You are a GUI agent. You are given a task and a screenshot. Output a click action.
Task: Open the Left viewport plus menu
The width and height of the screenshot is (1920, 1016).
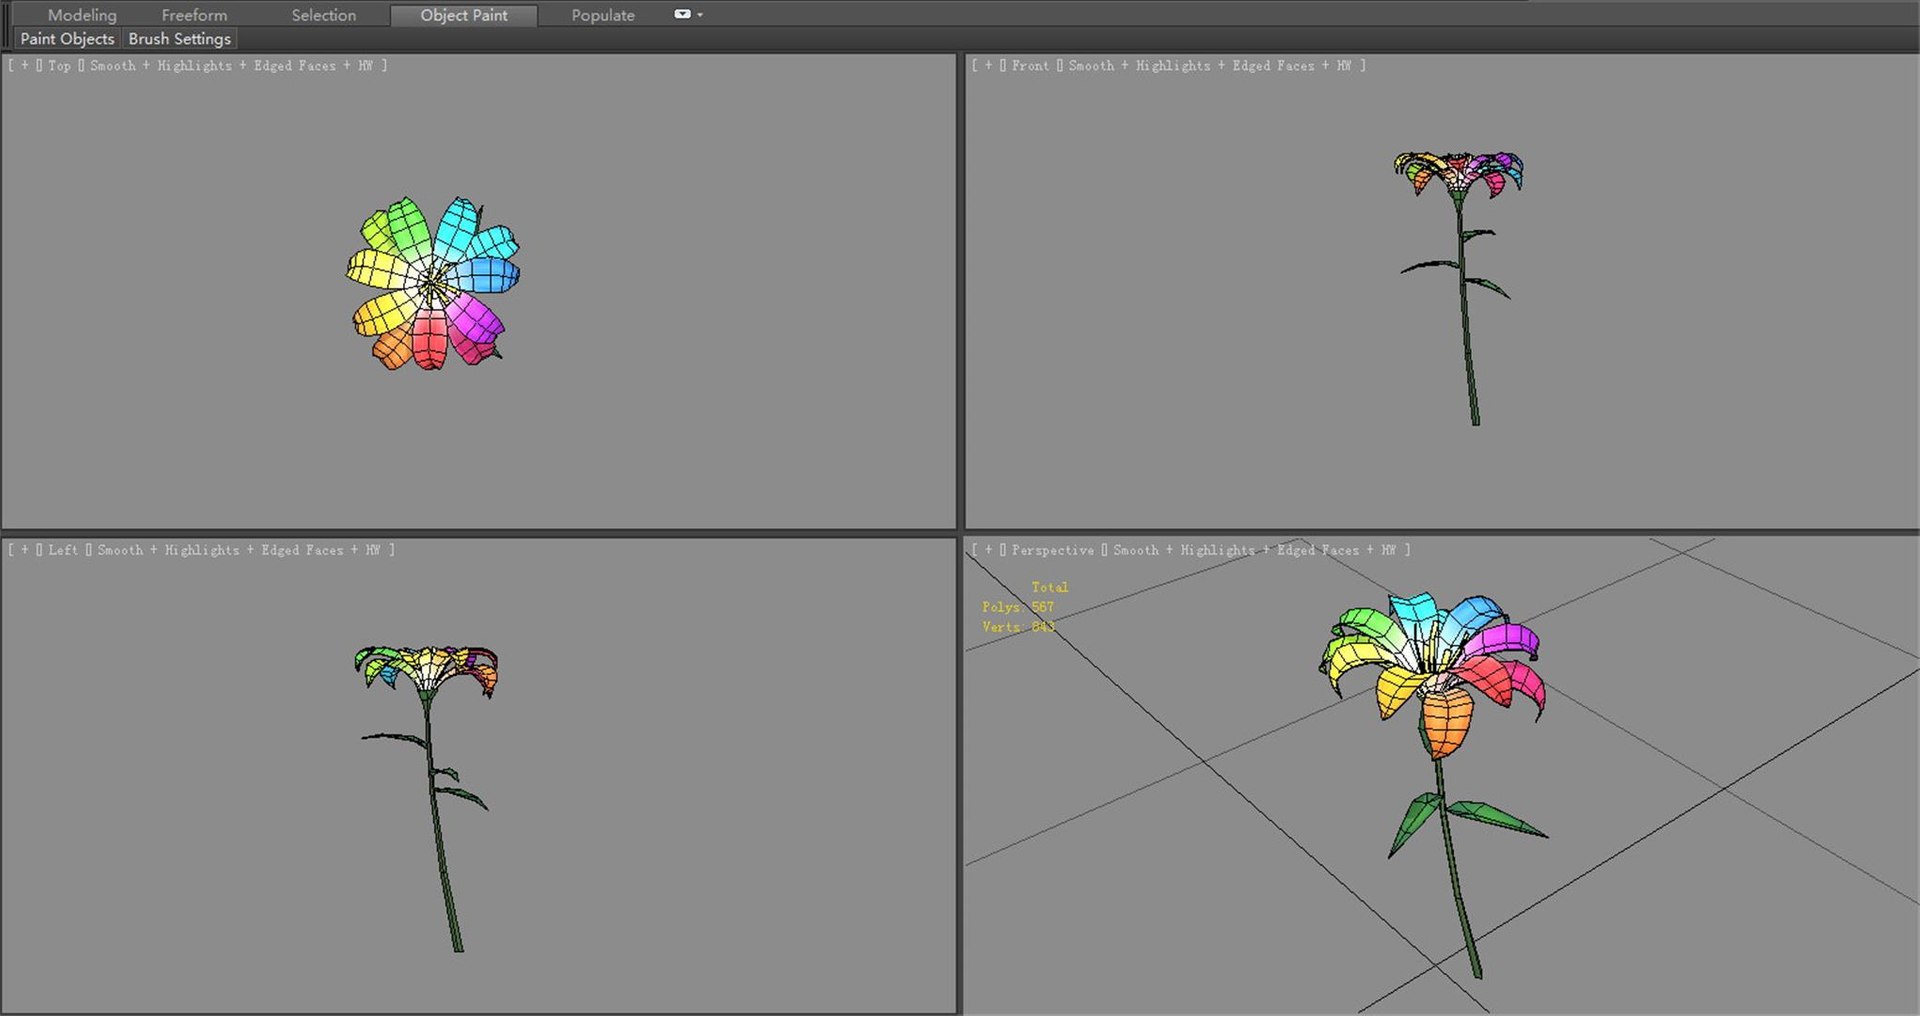[x=25, y=550]
